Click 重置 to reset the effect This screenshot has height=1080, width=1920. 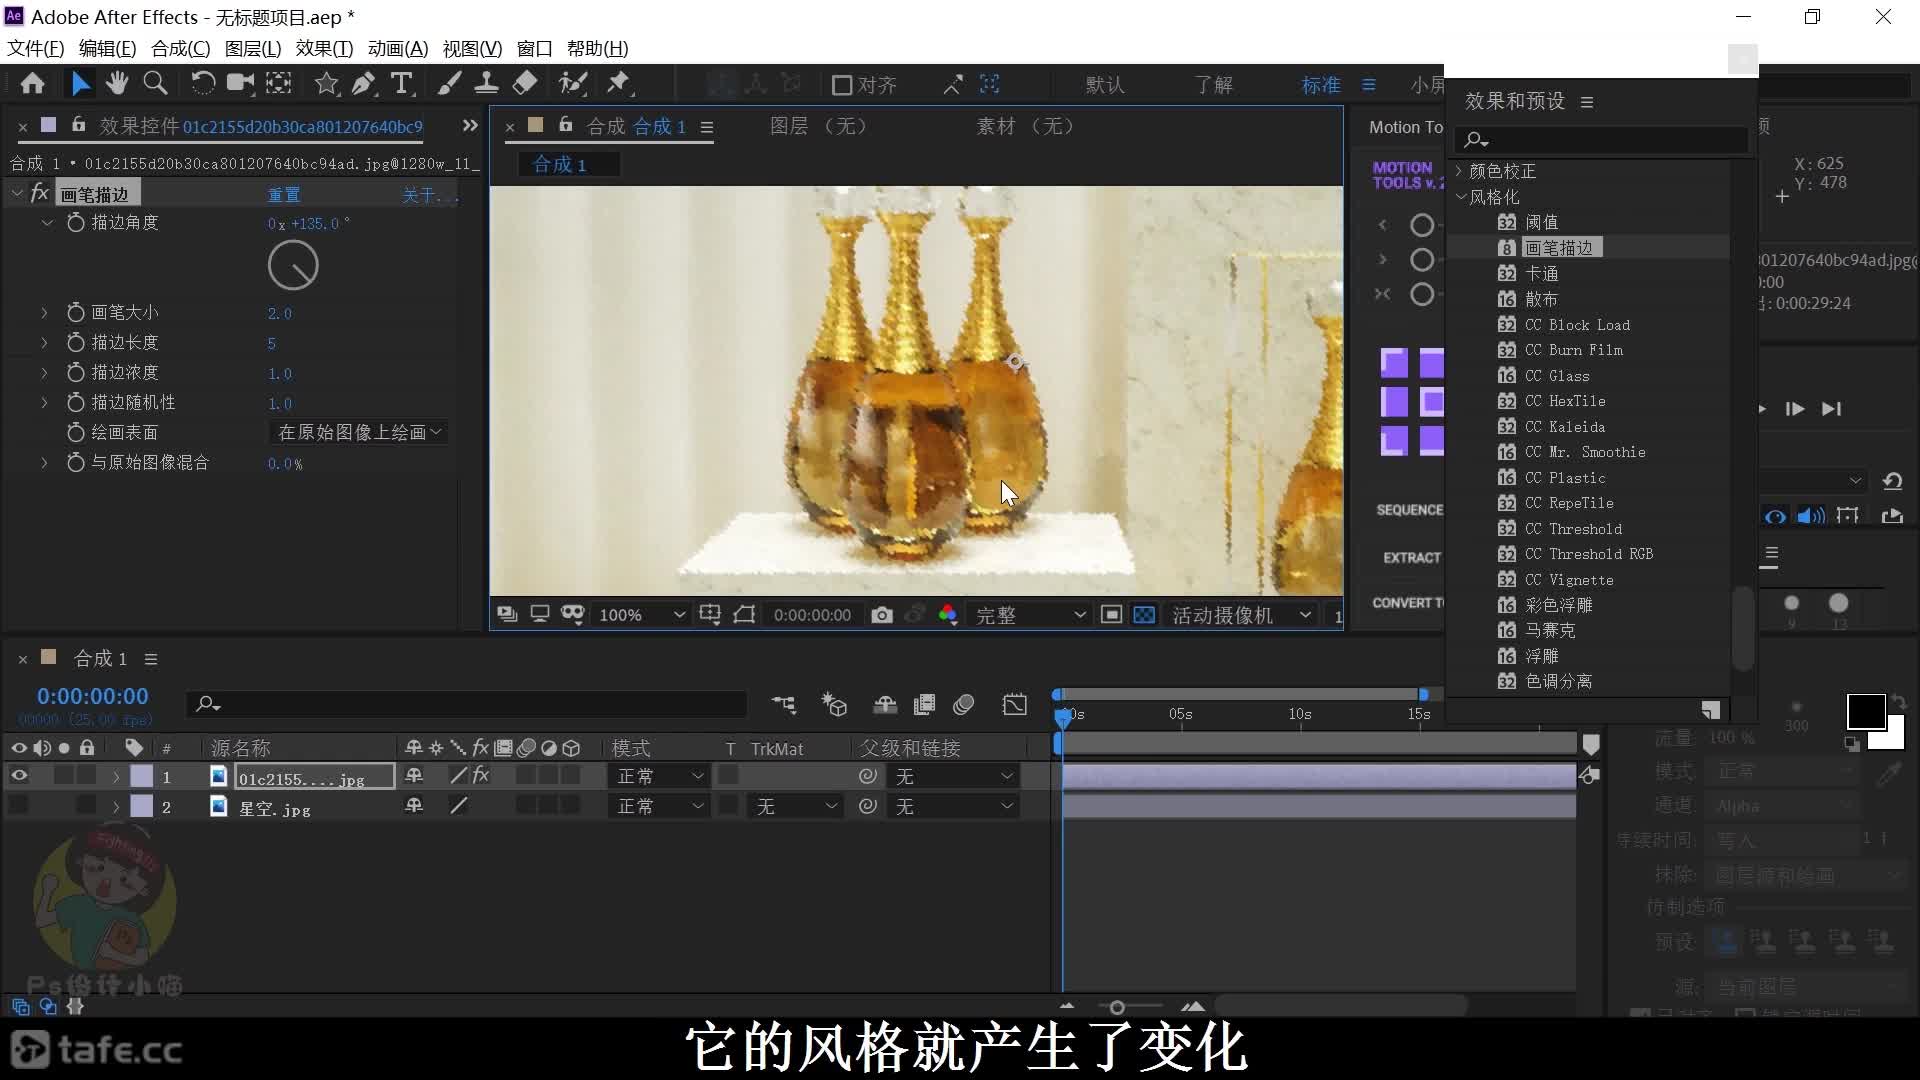point(284,195)
